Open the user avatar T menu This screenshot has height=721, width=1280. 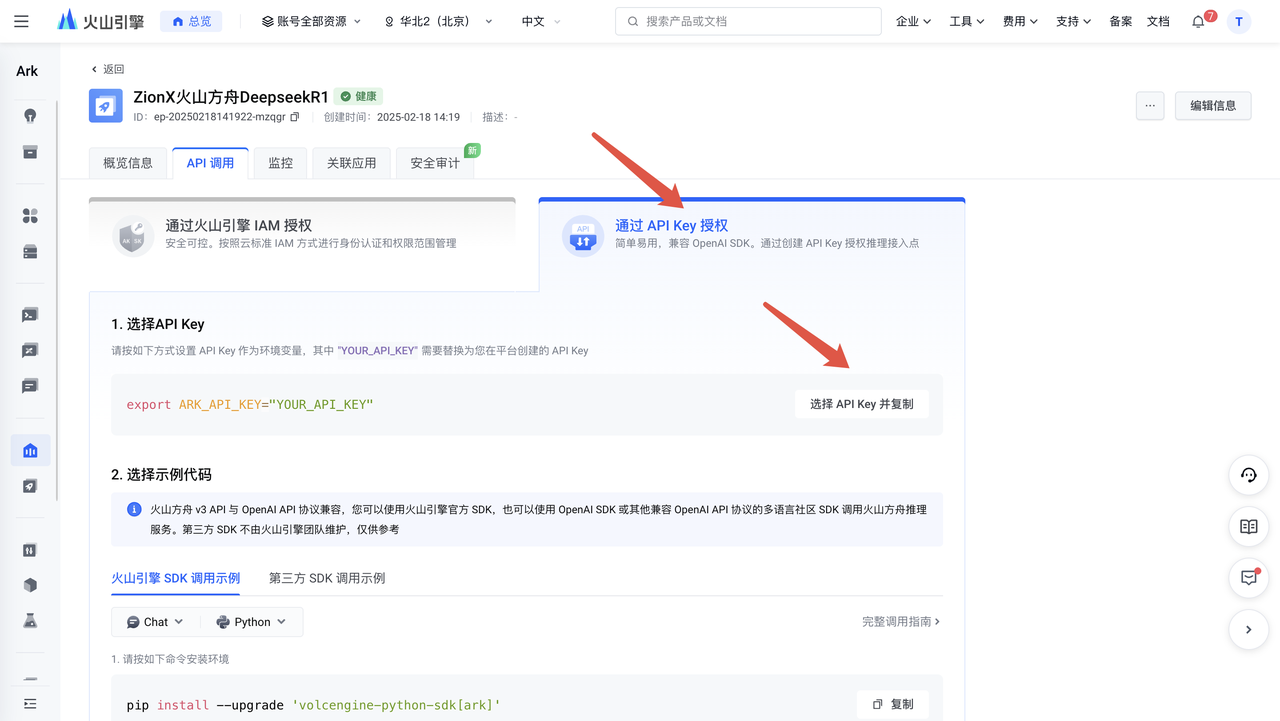(x=1239, y=21)
